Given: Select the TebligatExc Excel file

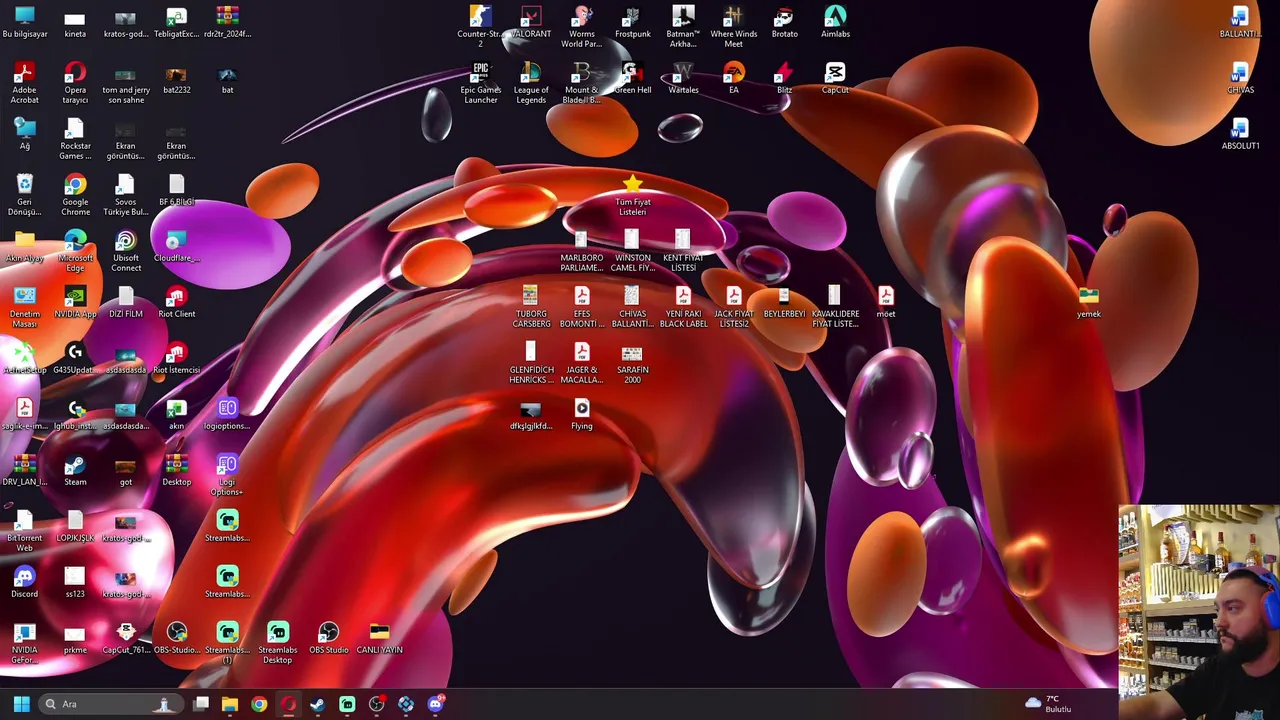Looking at the screenshot, I should click(x=177, y=23).
